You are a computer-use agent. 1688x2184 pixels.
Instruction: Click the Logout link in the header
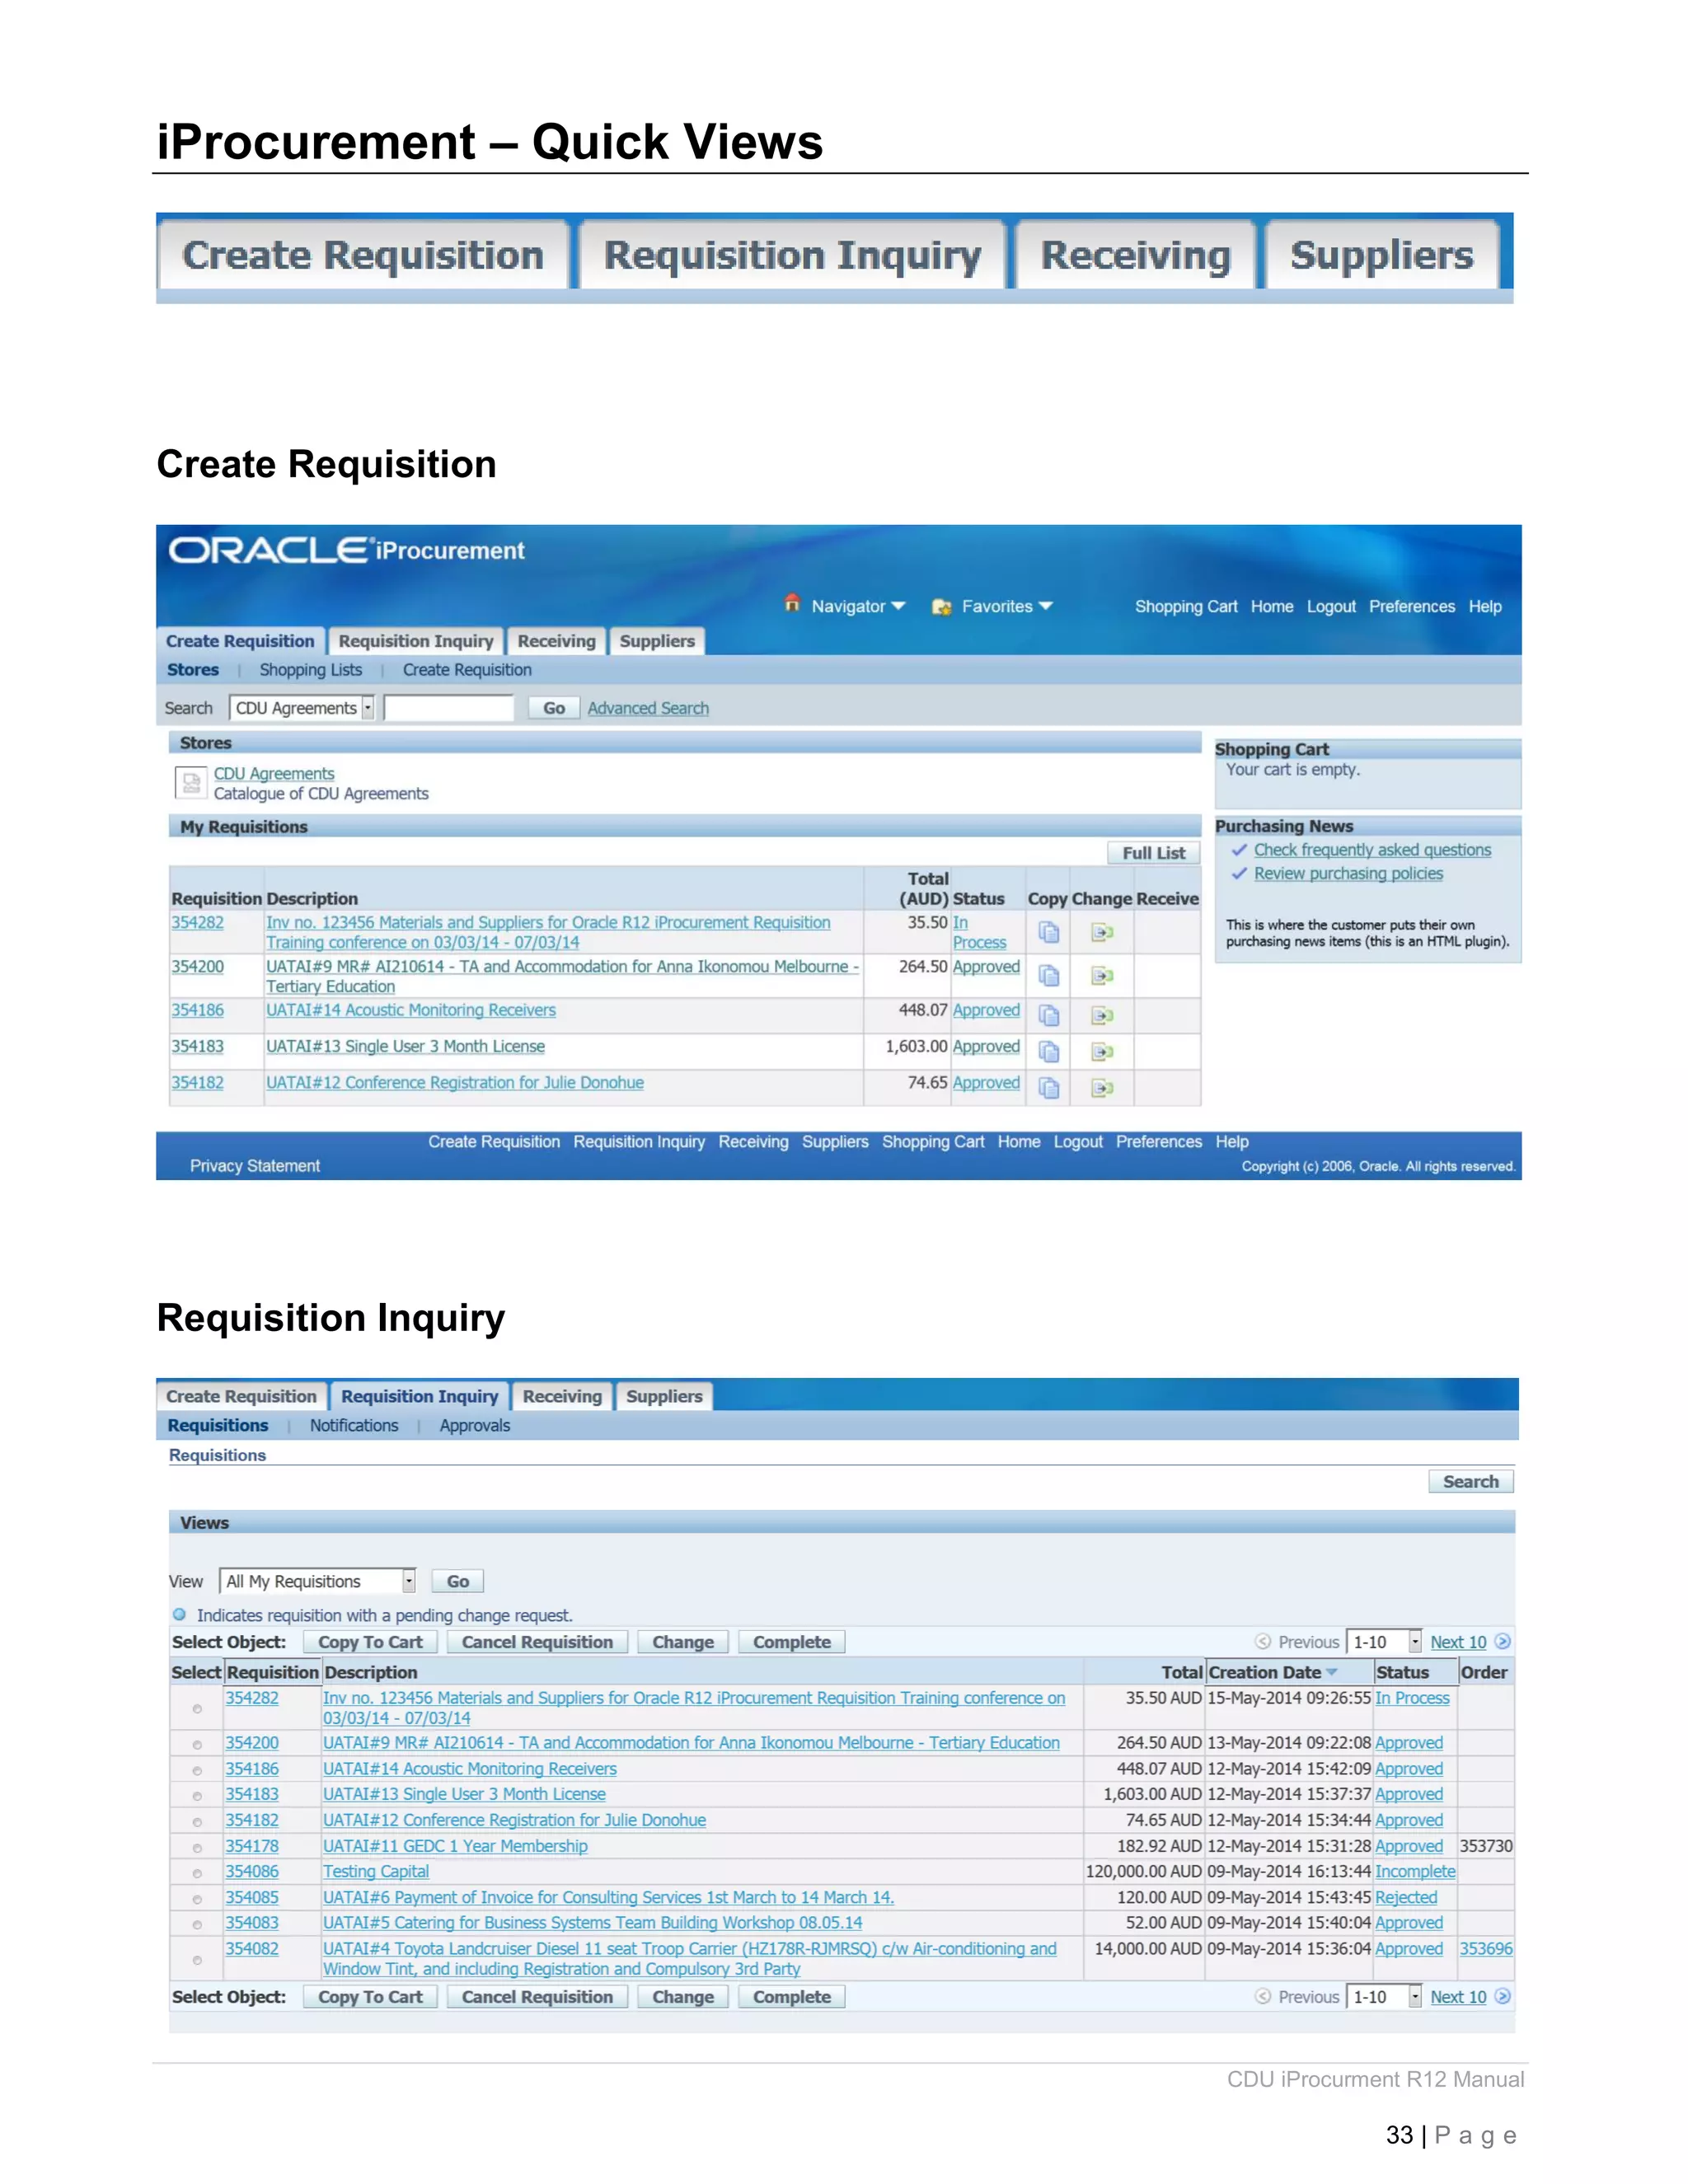click(x=1331, y=606)
